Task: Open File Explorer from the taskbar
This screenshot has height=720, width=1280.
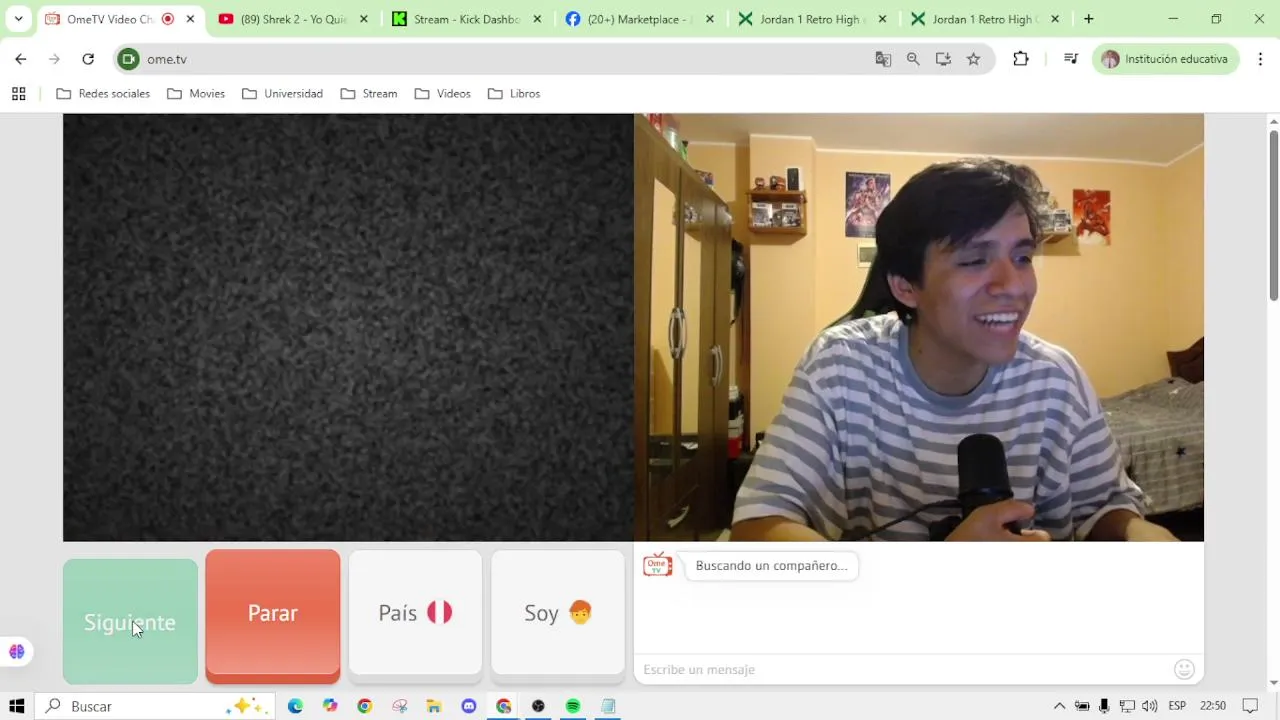Action: point(434,706)
